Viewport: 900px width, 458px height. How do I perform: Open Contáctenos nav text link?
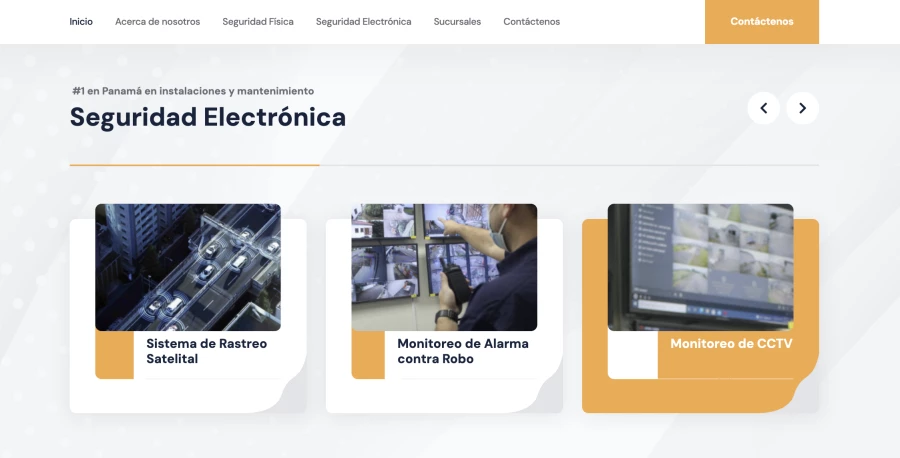coord(532,22)
